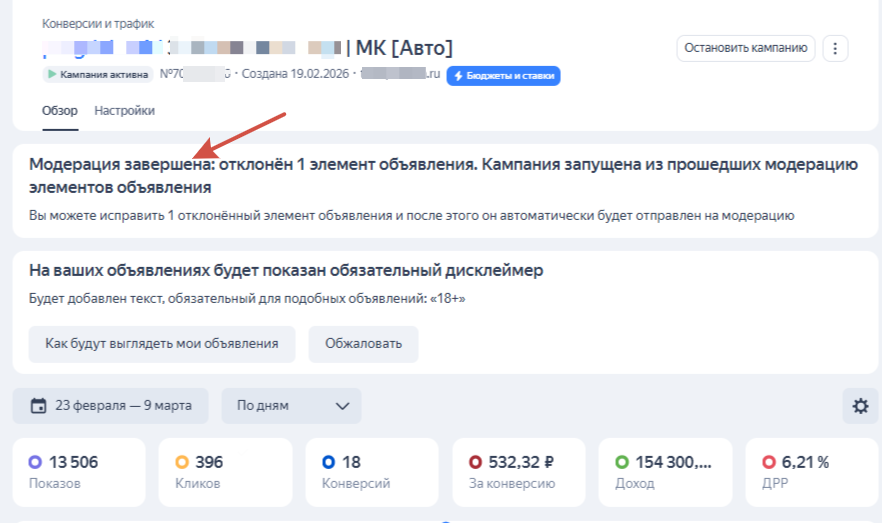
Task: Switch to the 'Обзор' tab
Action: pyautogui.click(x=59, y=111)
